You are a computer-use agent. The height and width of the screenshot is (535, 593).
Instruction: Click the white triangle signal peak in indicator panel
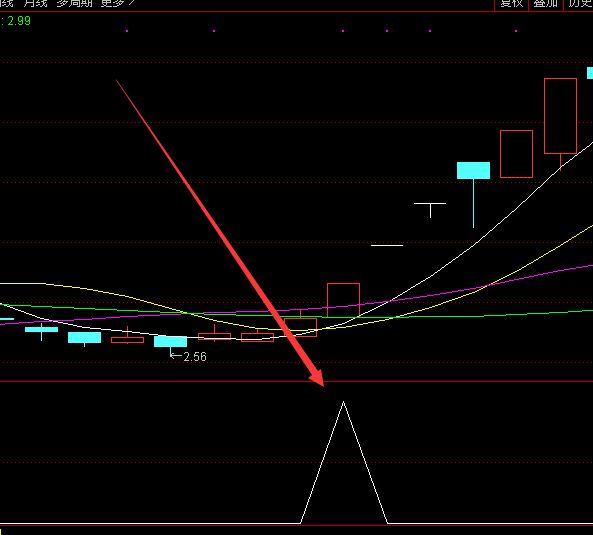point(343,402)
